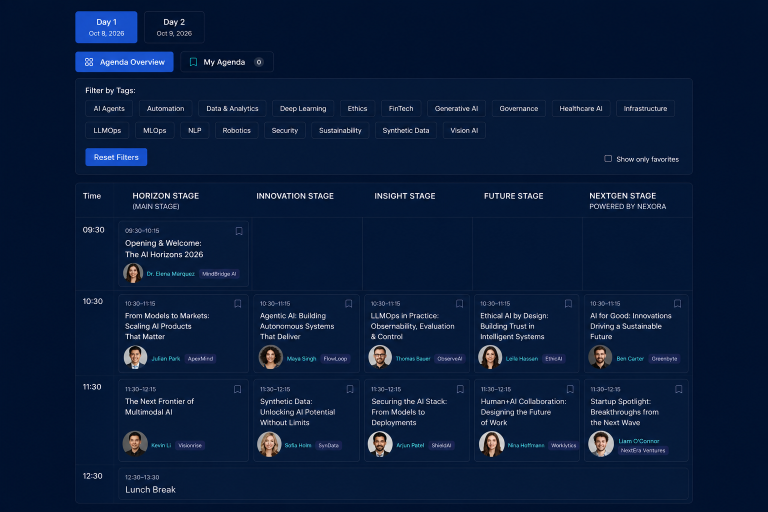
Task: Select the MLOps tag
Action: 154,130
